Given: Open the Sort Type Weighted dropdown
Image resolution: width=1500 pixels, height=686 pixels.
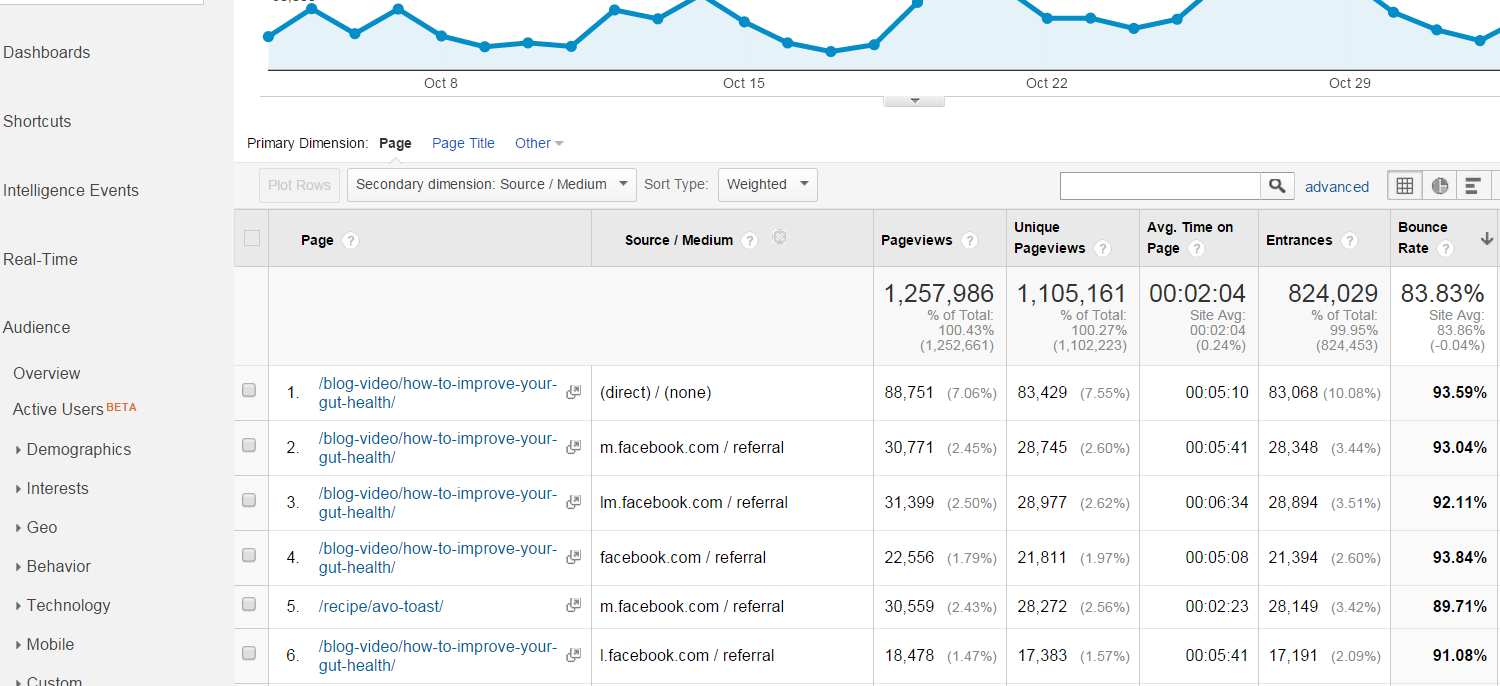Looking at the screenshot, I should 767,184.
